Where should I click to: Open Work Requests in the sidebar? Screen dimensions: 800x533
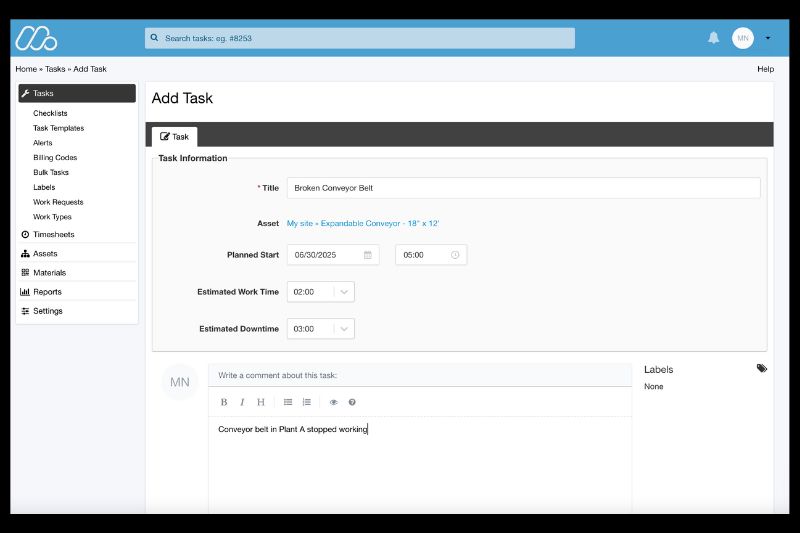tap(58, 202)
